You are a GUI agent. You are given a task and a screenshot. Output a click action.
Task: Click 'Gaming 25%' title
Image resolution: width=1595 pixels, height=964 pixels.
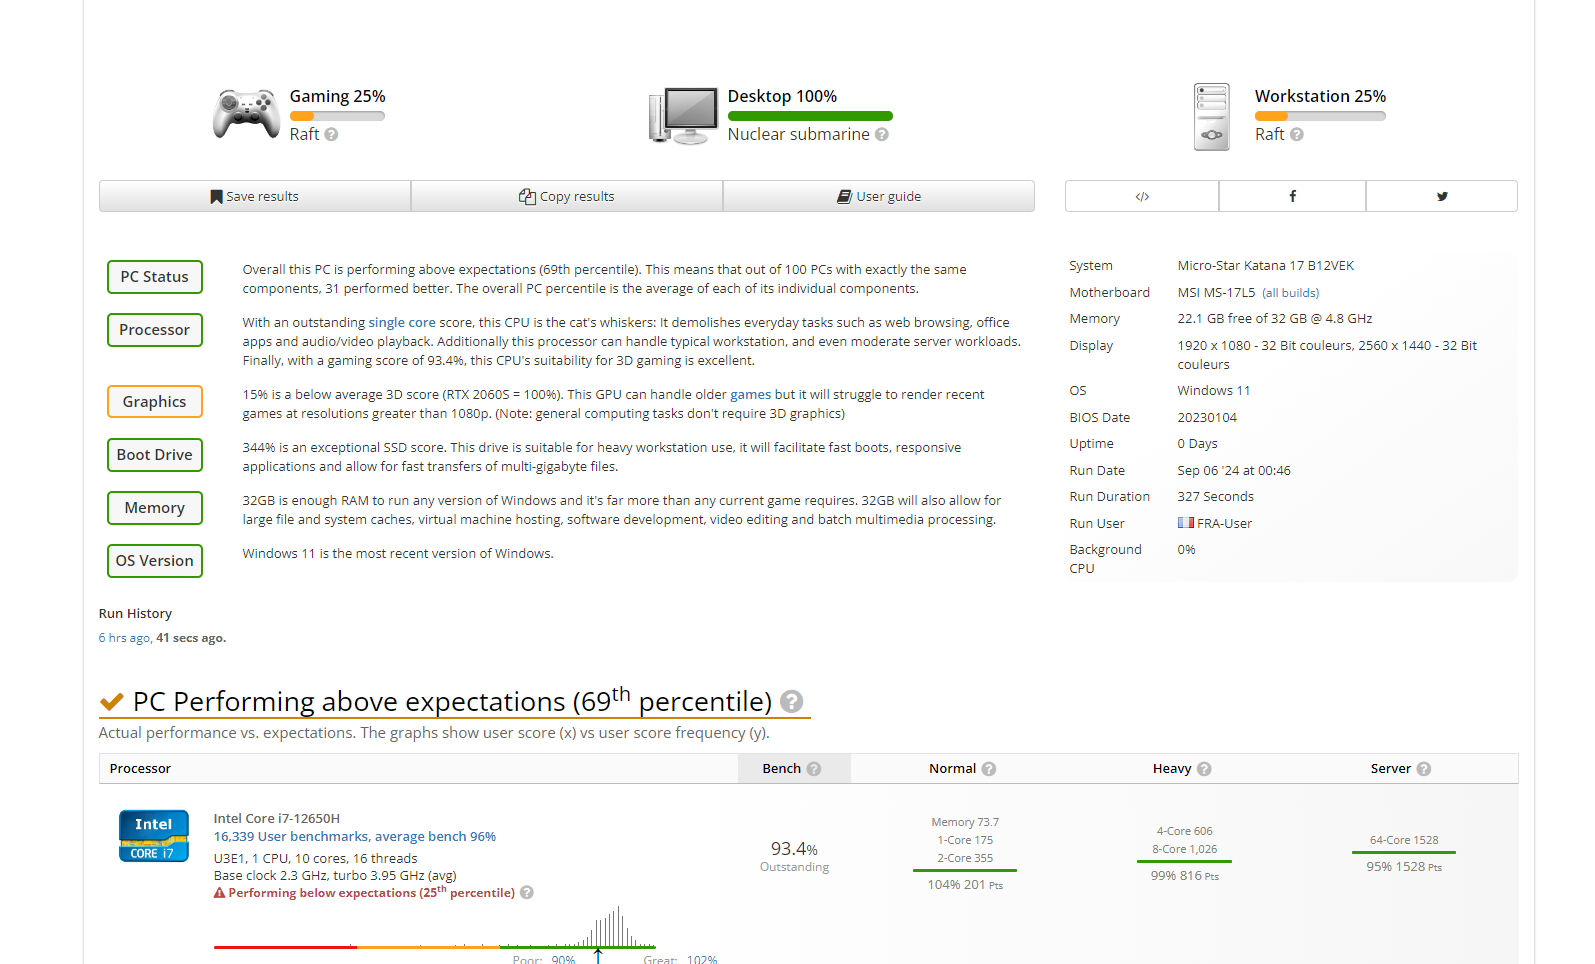coord(338,96)
